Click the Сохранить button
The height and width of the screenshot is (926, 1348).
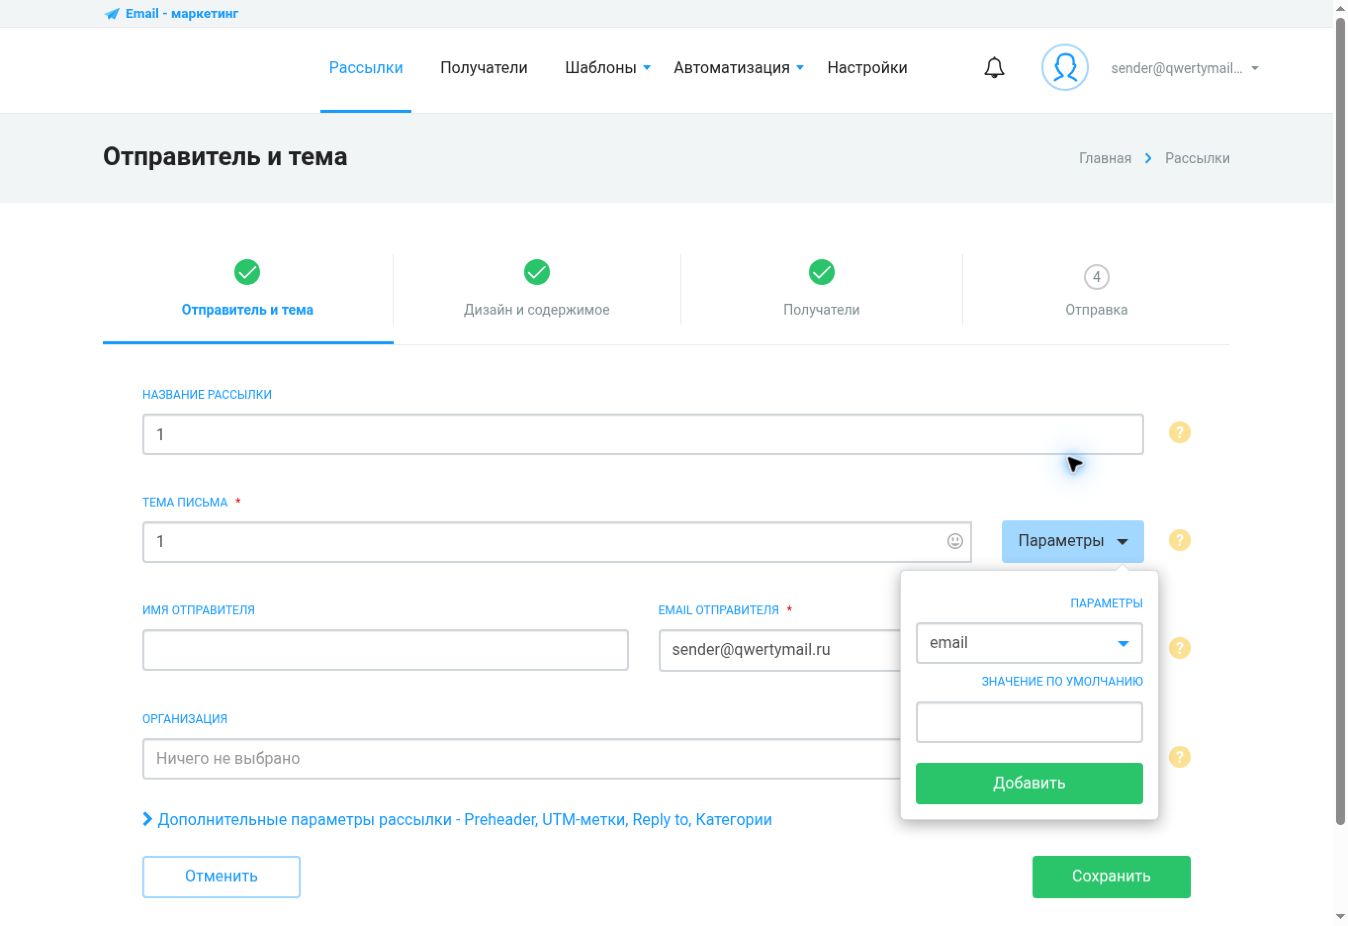[x=1111, y=877]
